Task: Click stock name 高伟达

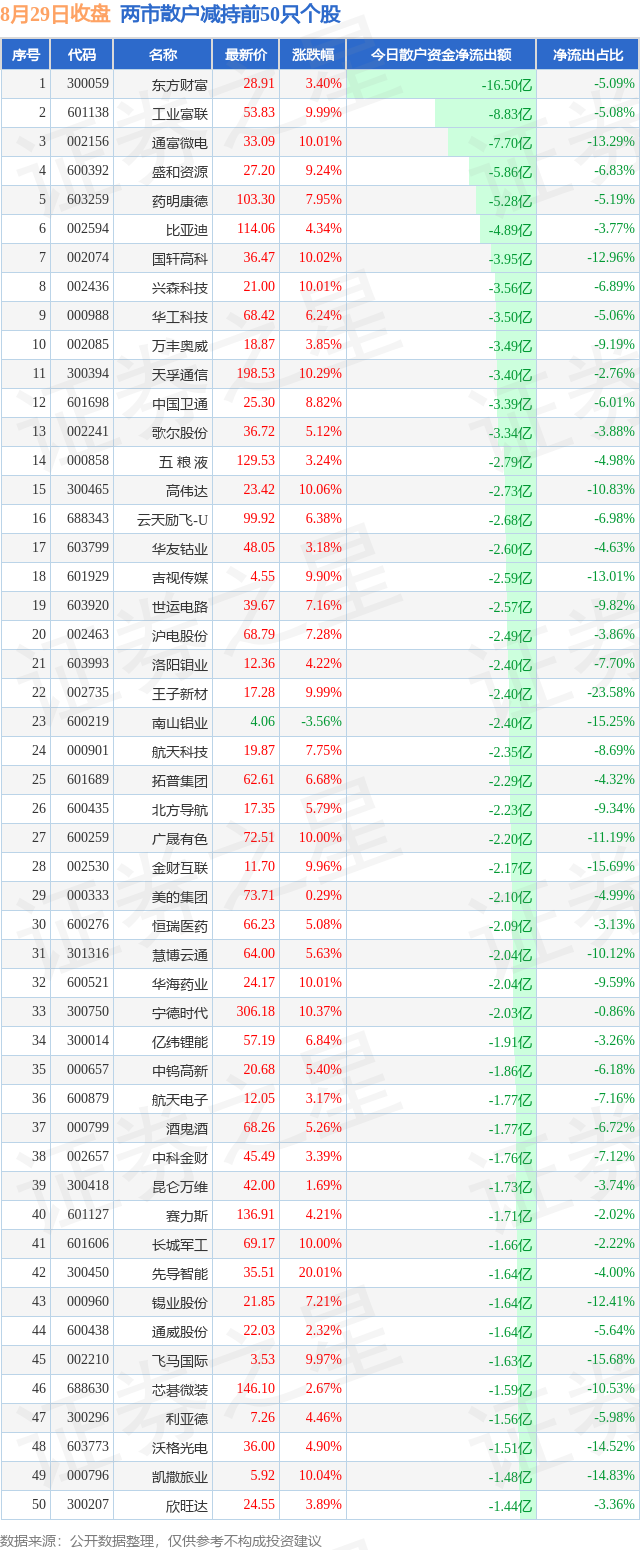Action: [187, 491]
